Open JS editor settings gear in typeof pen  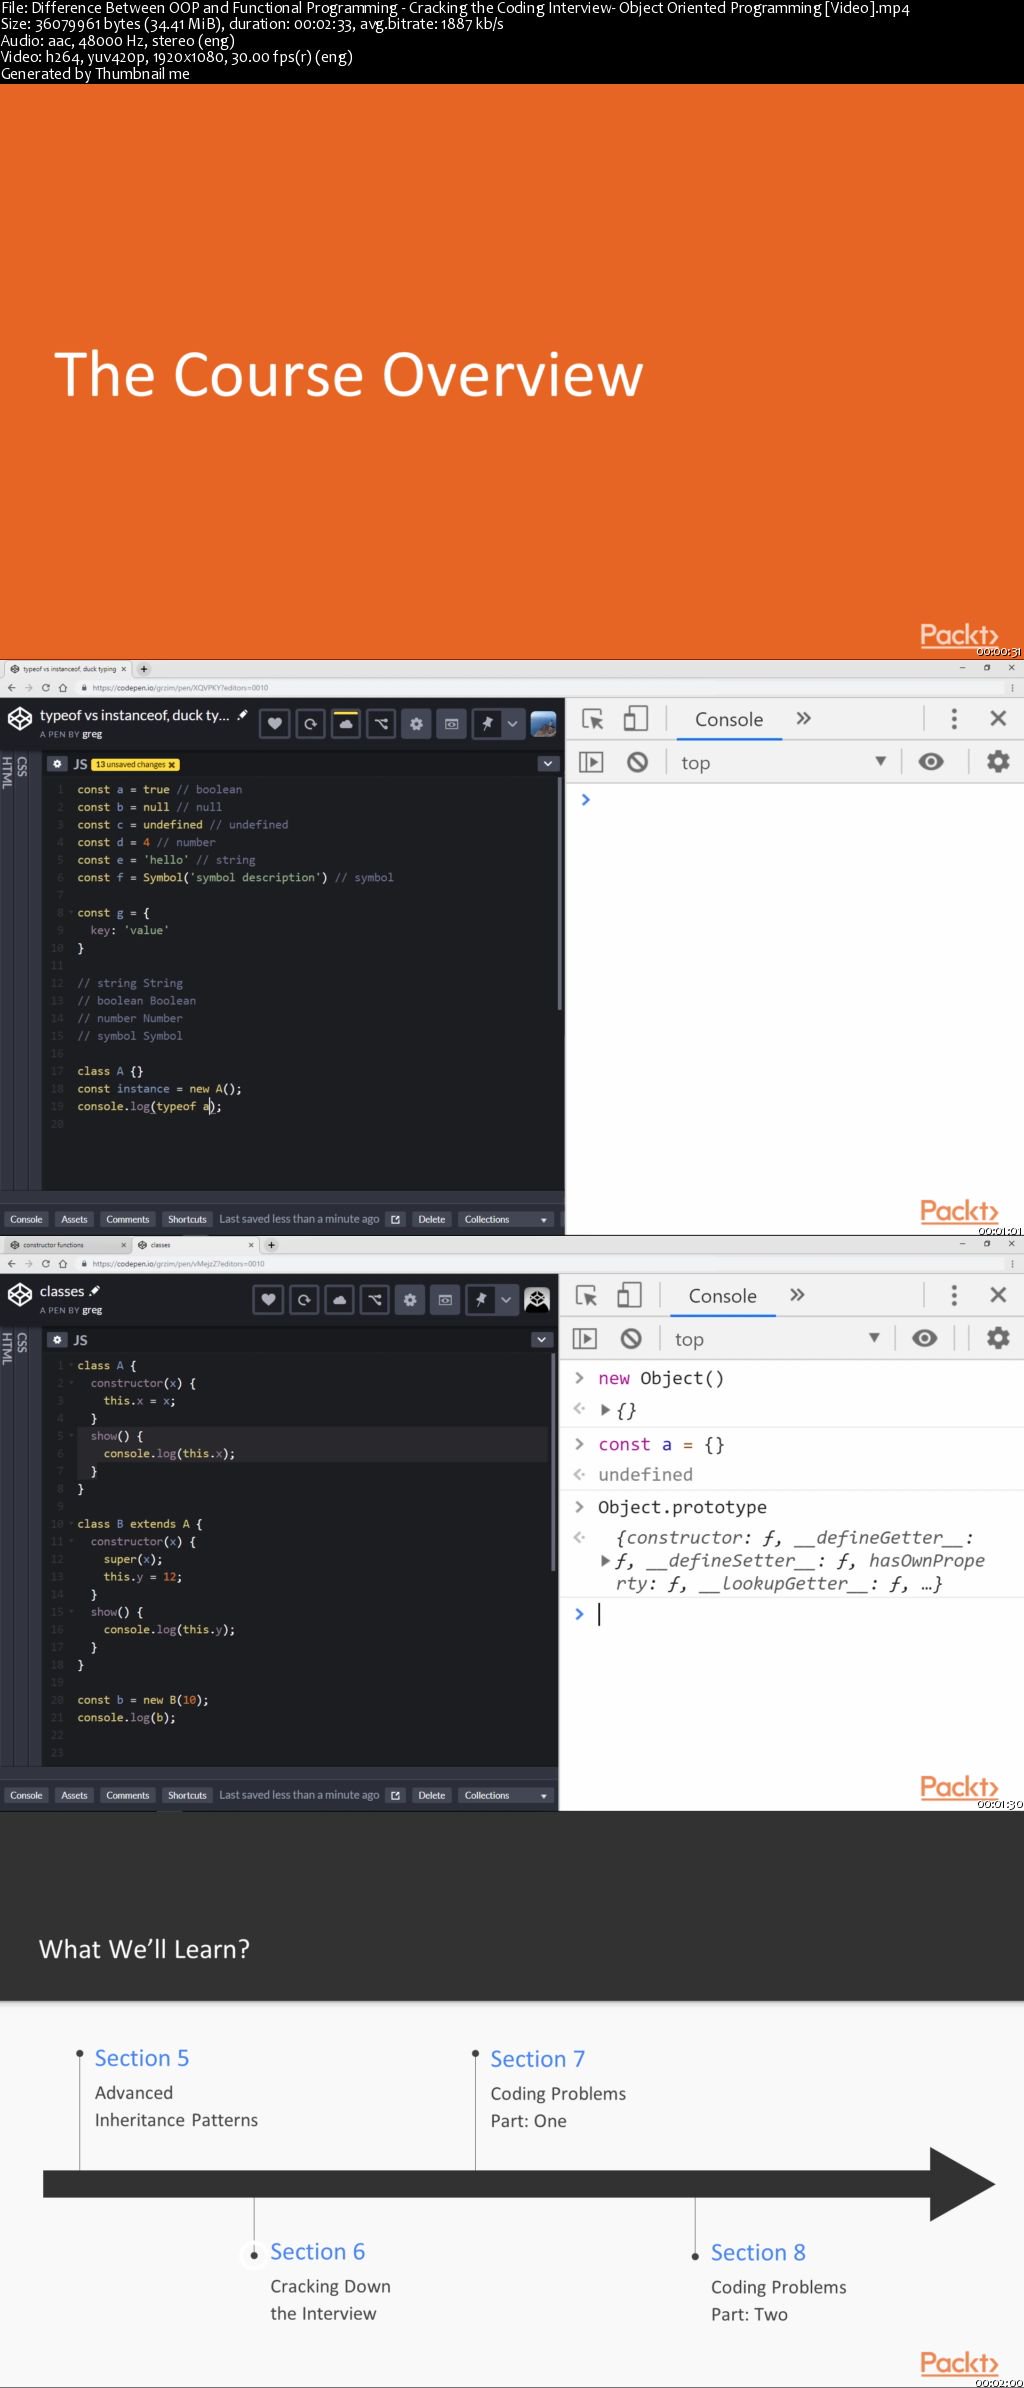[57, 764]
